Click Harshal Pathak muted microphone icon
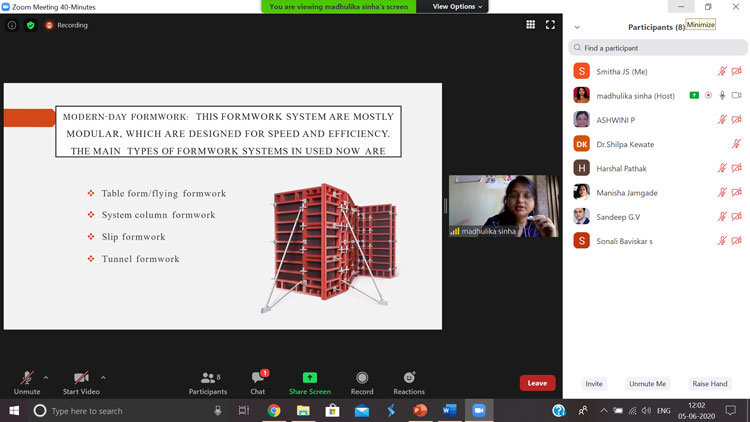 pyautogui.click(x=722, y=168)
